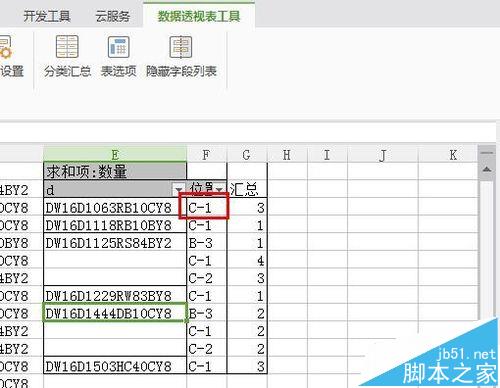Select column J header

click(x=382, y=155)
